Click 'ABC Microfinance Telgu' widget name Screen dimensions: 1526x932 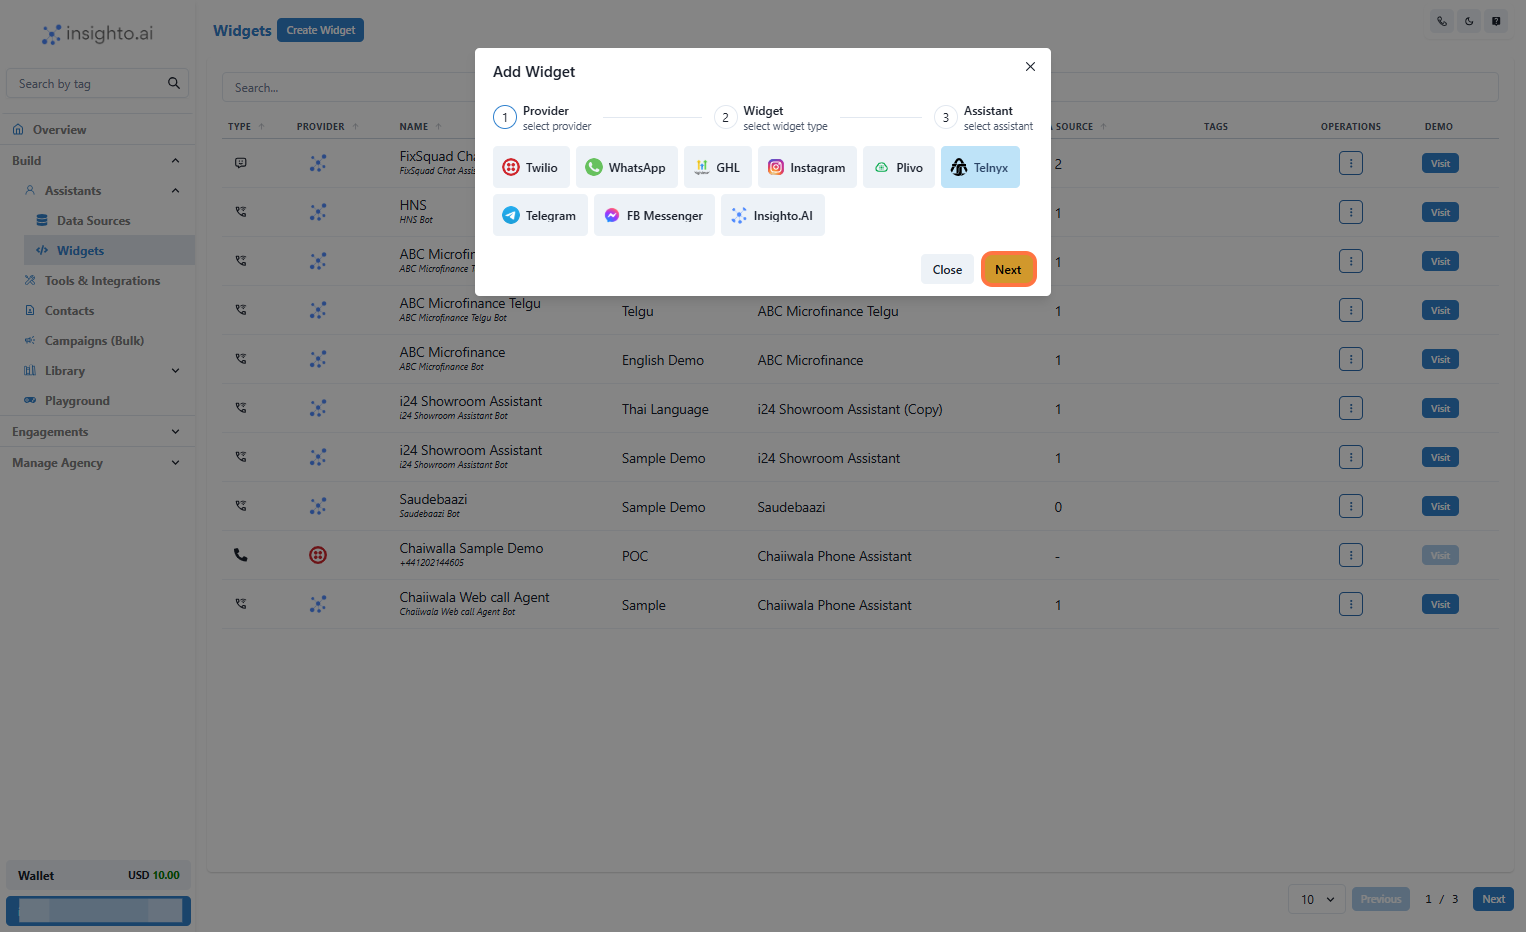pos(470,303)
